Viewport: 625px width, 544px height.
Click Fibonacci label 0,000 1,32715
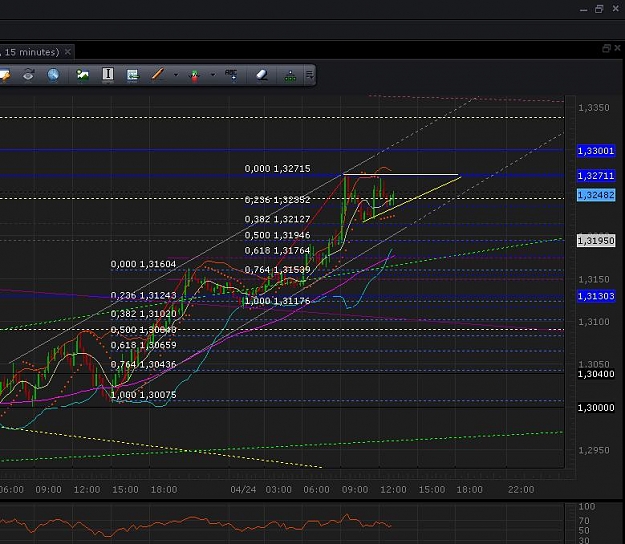(x=277, y=169)
